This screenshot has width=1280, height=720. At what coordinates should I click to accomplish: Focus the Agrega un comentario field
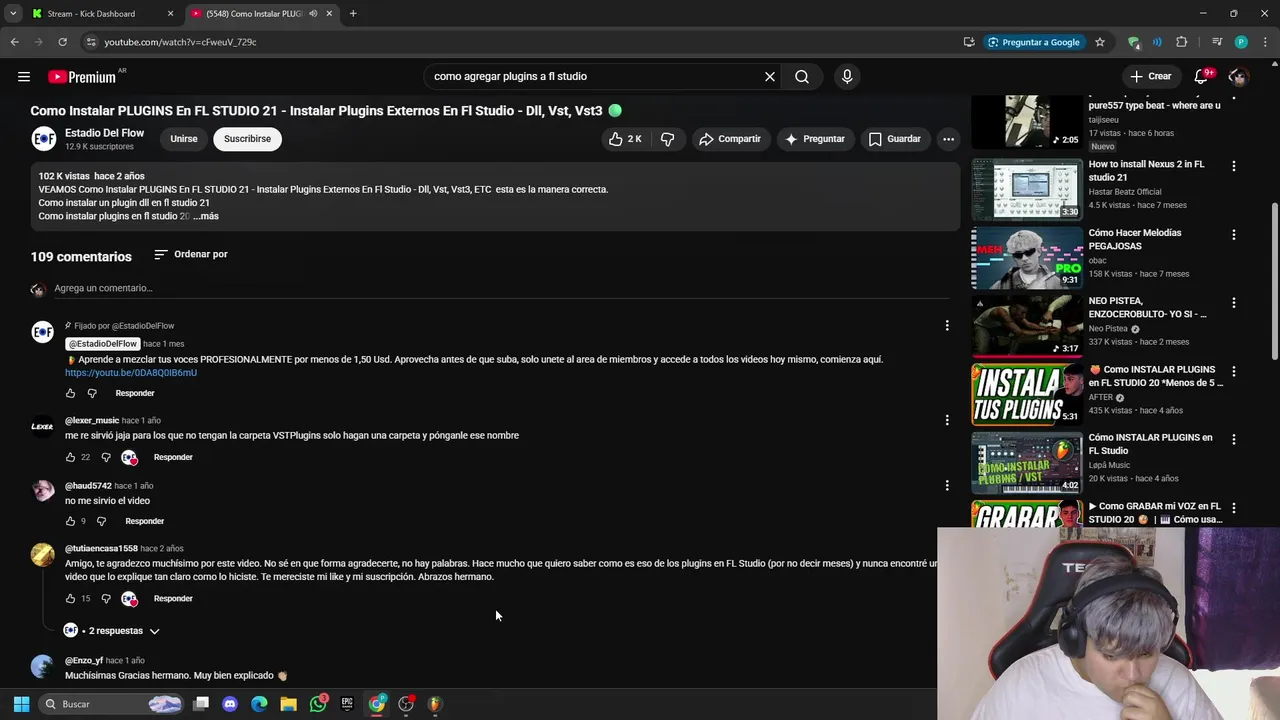(500, 288)
